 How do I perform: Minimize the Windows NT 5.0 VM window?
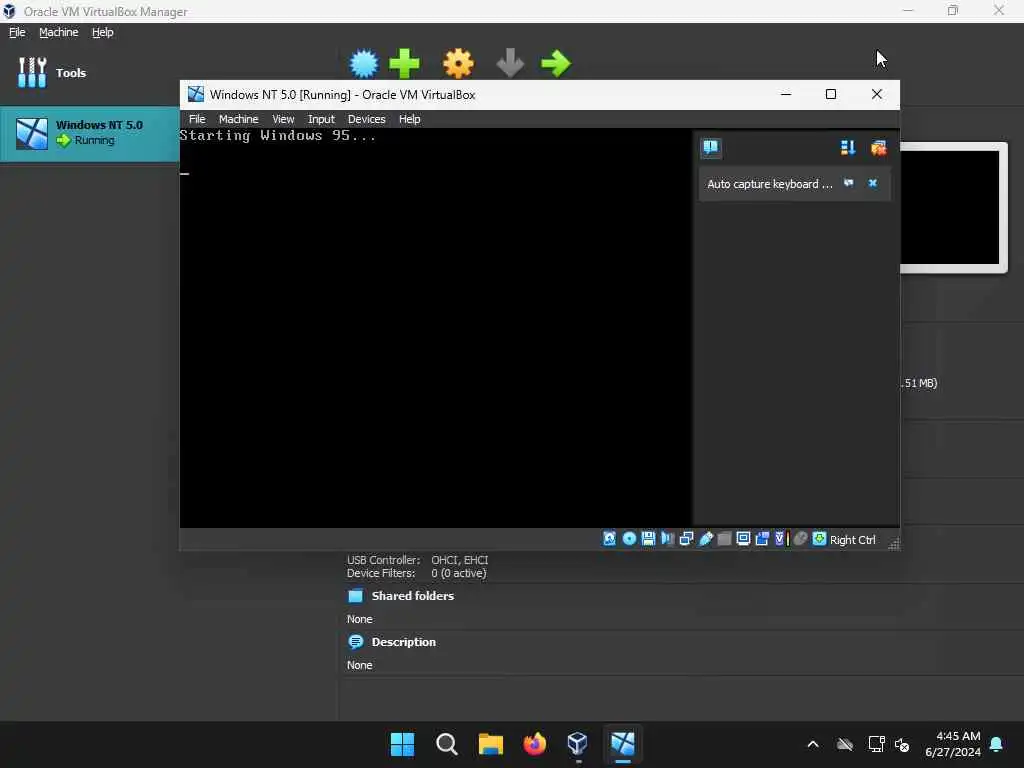[786, 94]
